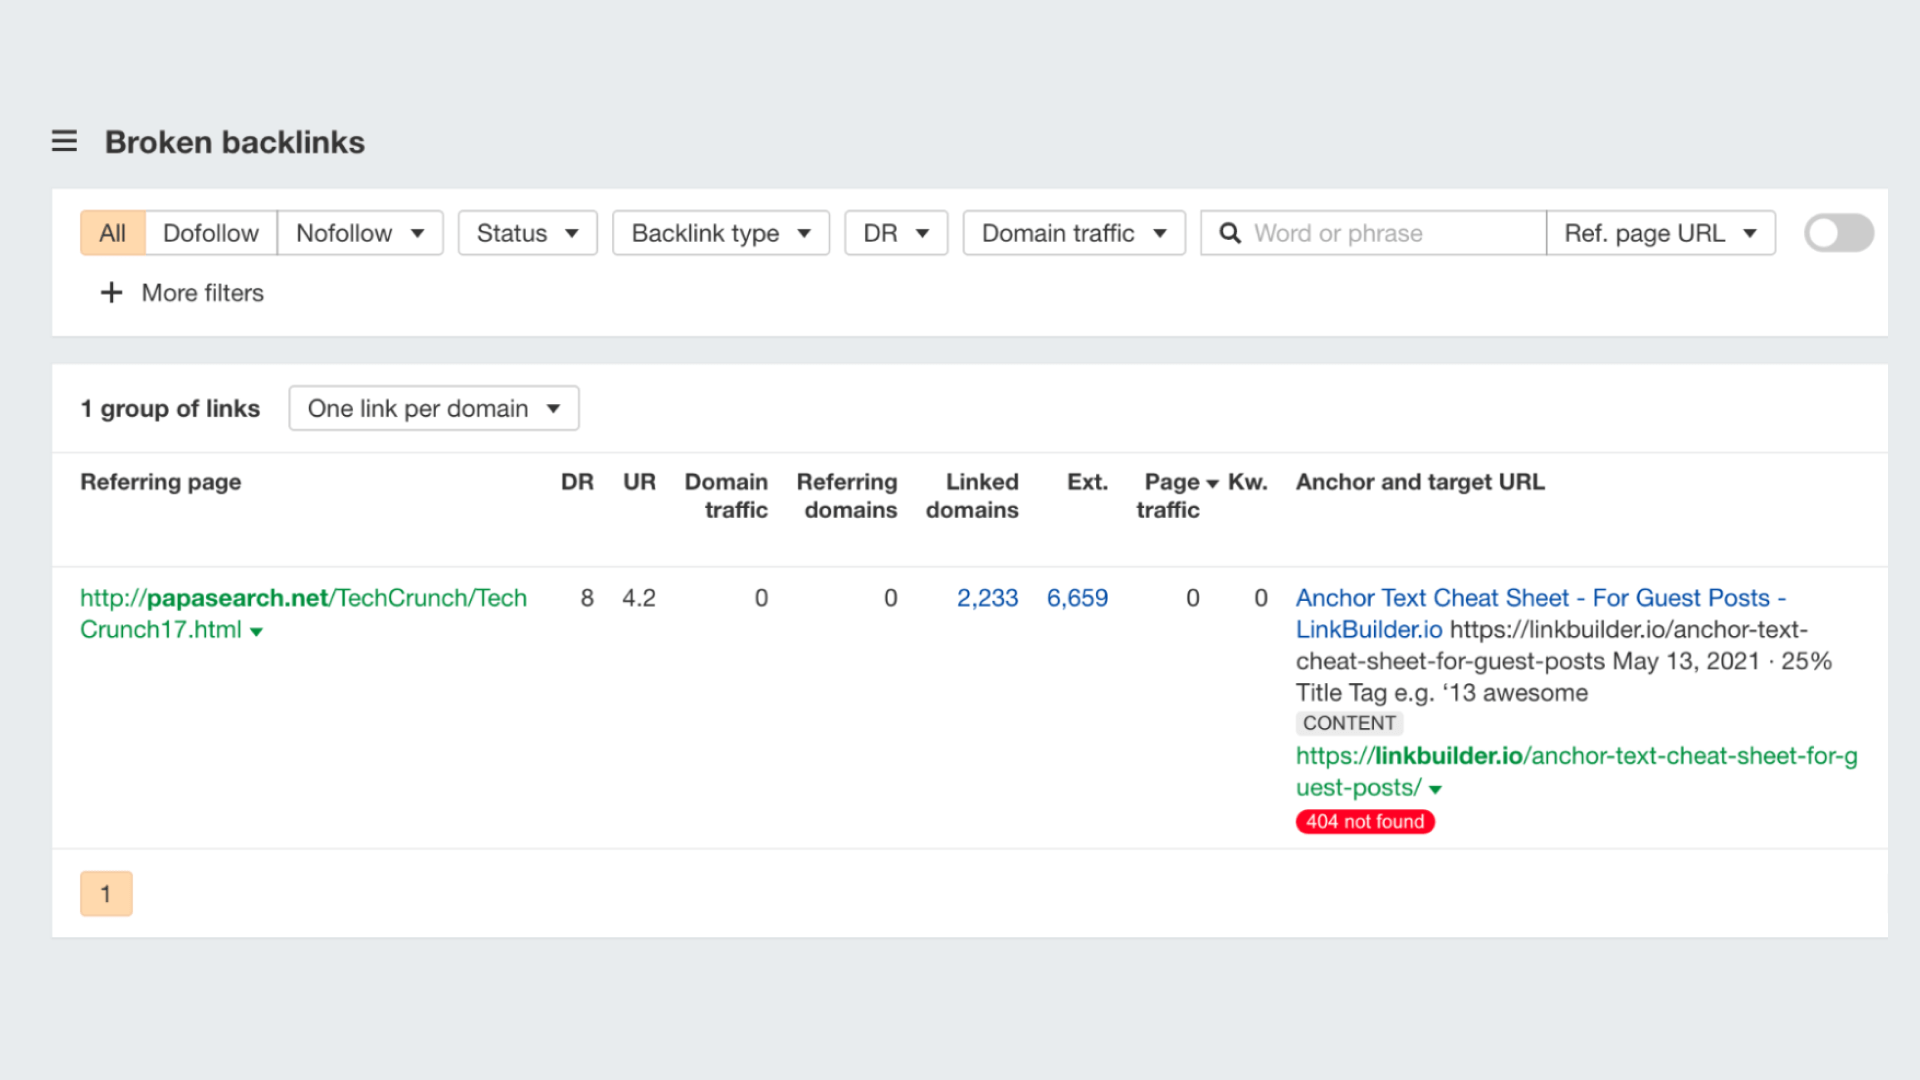This screenshot has width=1920, height=1080.
Task: Click the Page traffic sort arrow
Action: 1213,481
